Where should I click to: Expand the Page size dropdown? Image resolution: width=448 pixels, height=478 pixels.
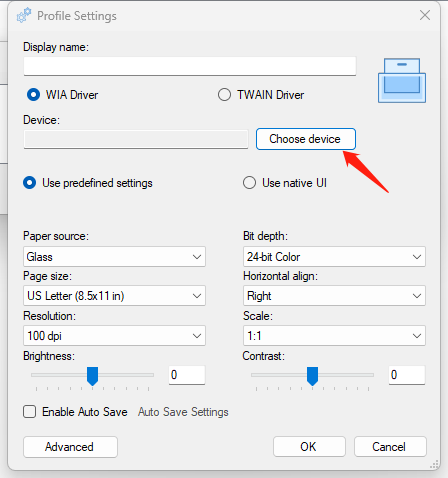click(114, 296)
